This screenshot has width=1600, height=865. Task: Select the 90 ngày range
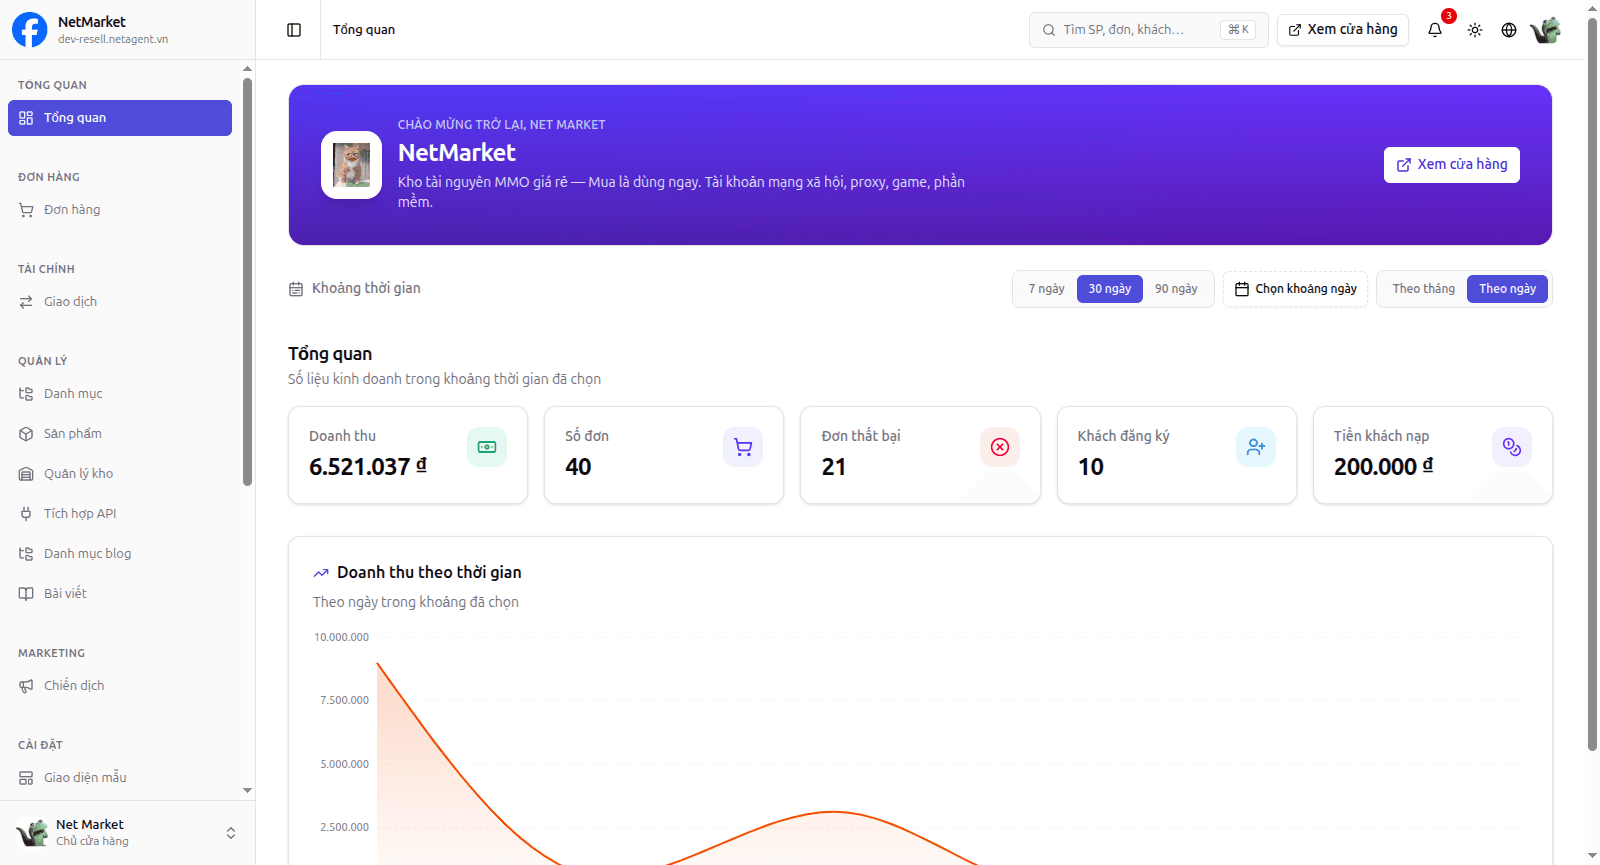(1176, 289)
